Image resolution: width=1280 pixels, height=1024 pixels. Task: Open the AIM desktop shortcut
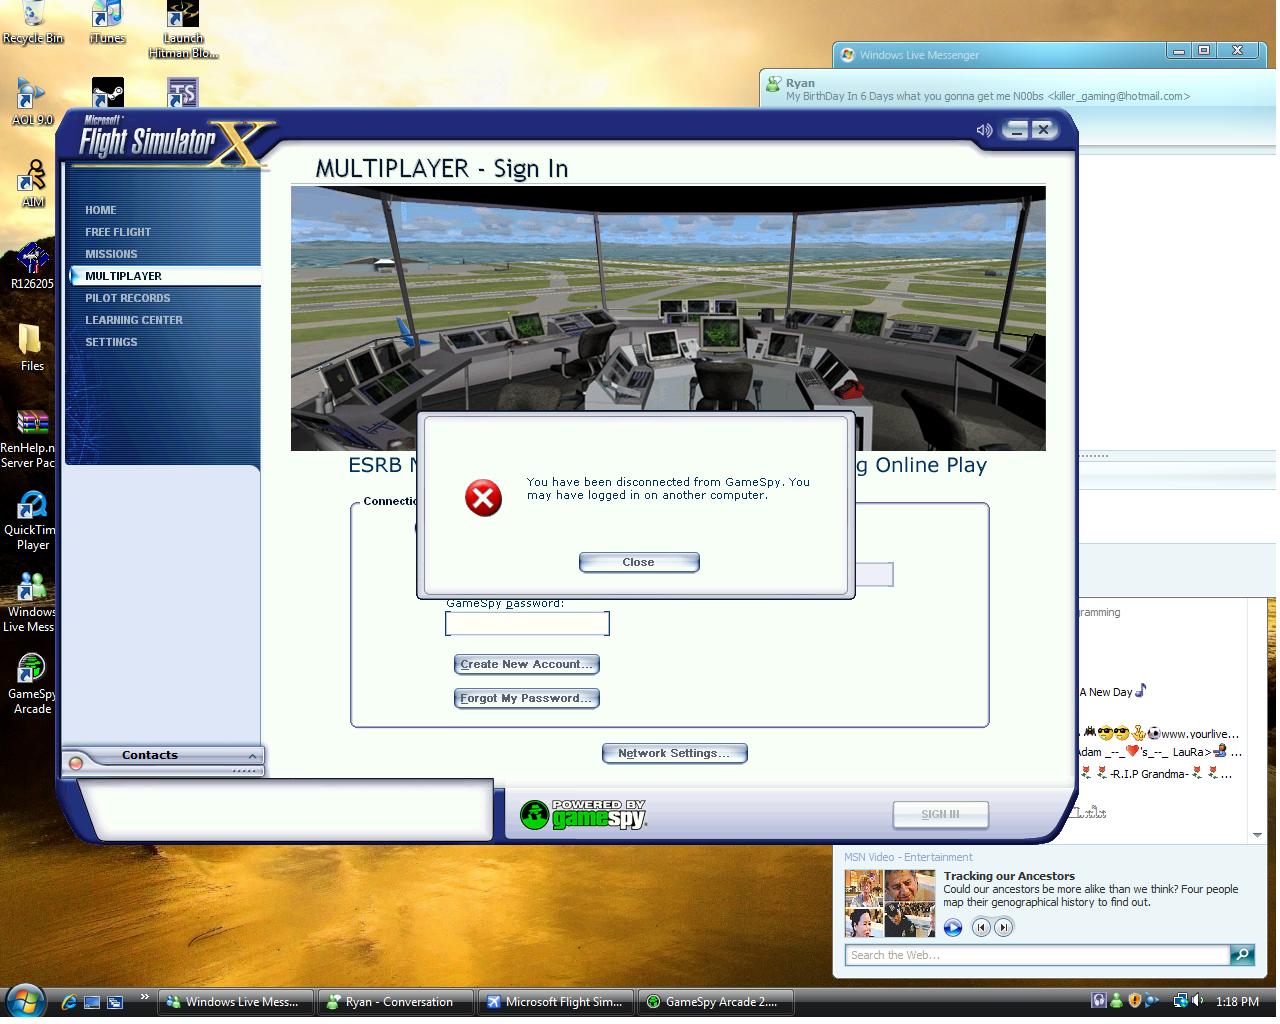pyautogui.click(x=32, y=180)
